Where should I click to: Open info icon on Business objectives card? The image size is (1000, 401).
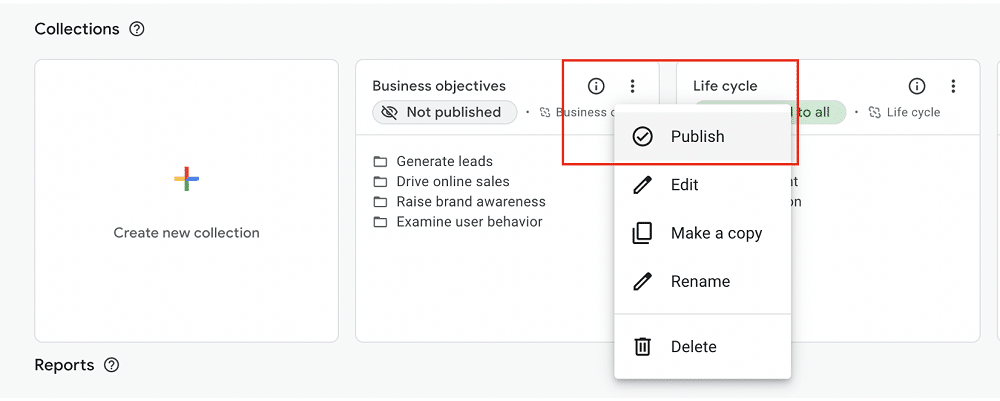pyautogui.click(x=596, y=85)
